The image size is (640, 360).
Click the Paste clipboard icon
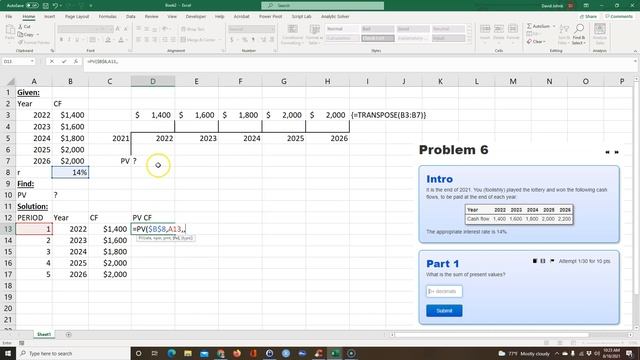pyautogui.click(x=10, y=30)
